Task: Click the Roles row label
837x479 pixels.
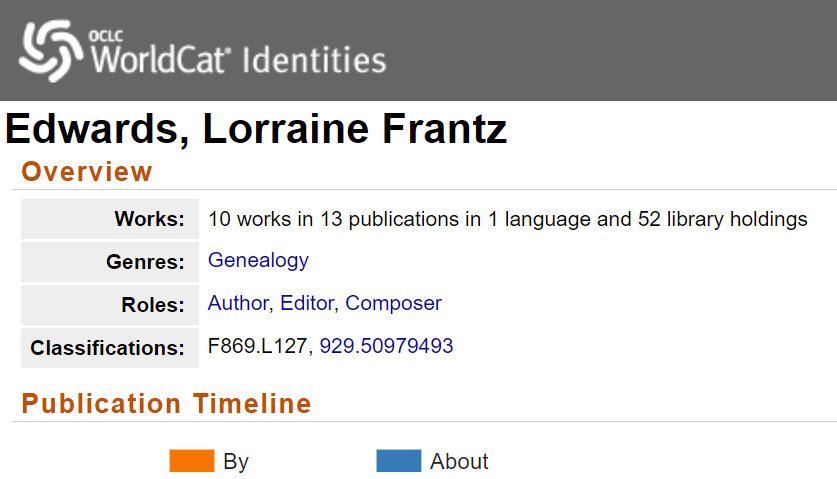Action: click(151, 305)
